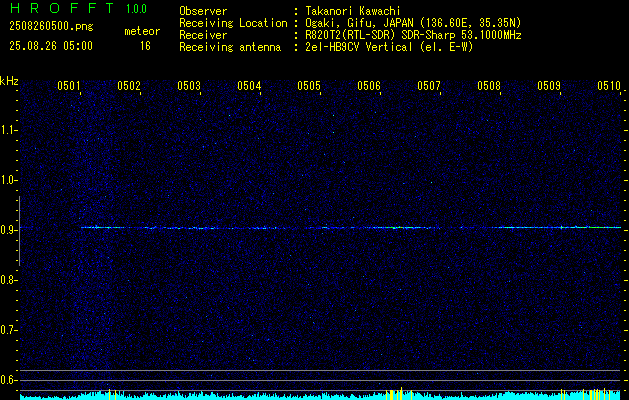Click the 0.9 kHz axis label
The width and height of the screenshot is (629, 400).
[8, 230]
